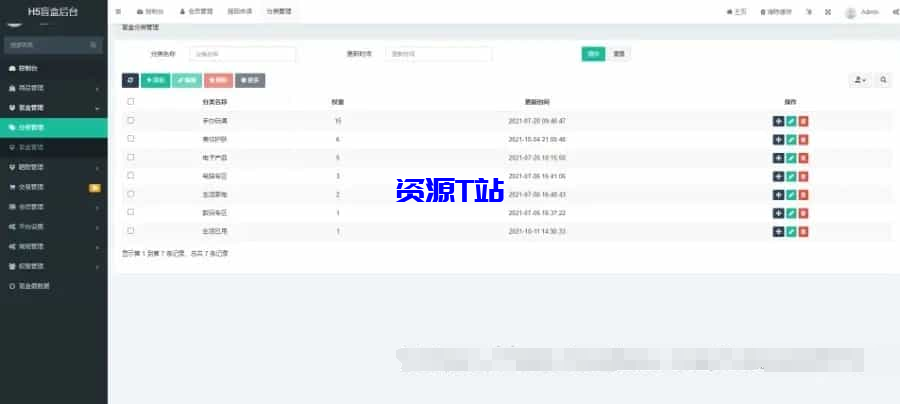The image size is (900, 404).
Task: Click the clear cache link with trash icon
Action: tap(775, 12)
